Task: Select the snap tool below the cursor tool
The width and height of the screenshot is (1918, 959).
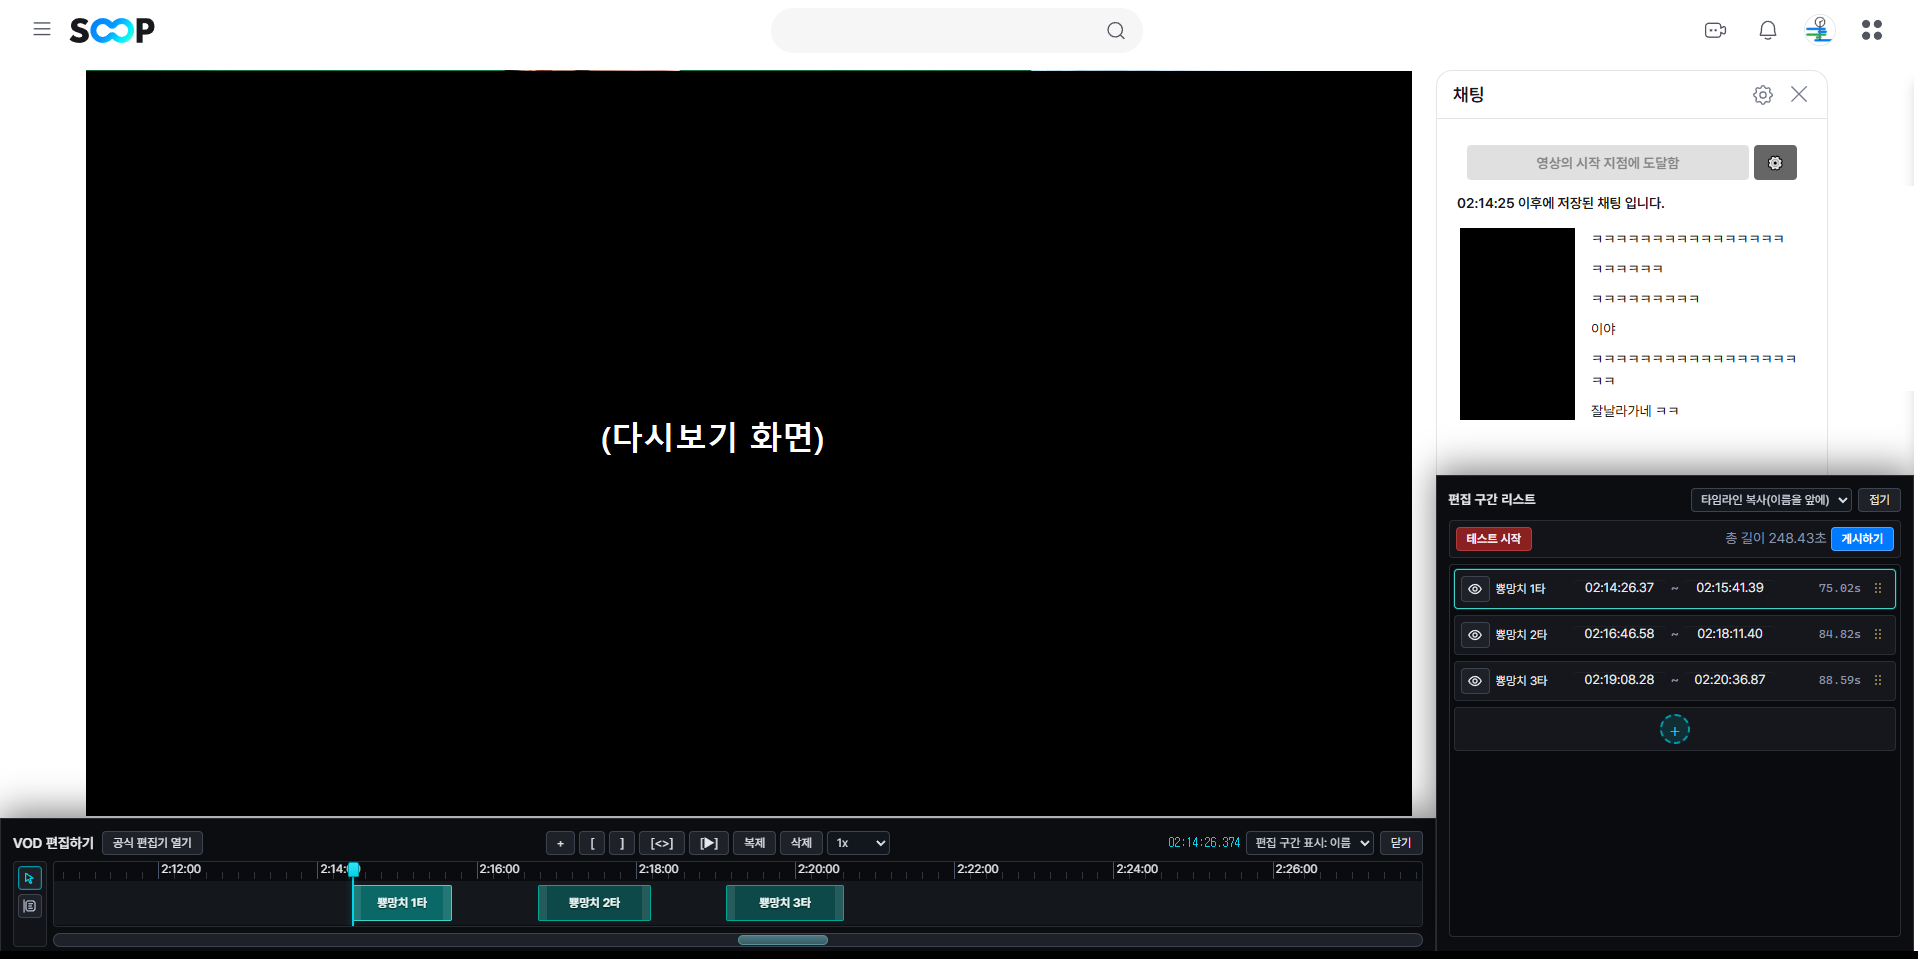Action: click(29, 906)
